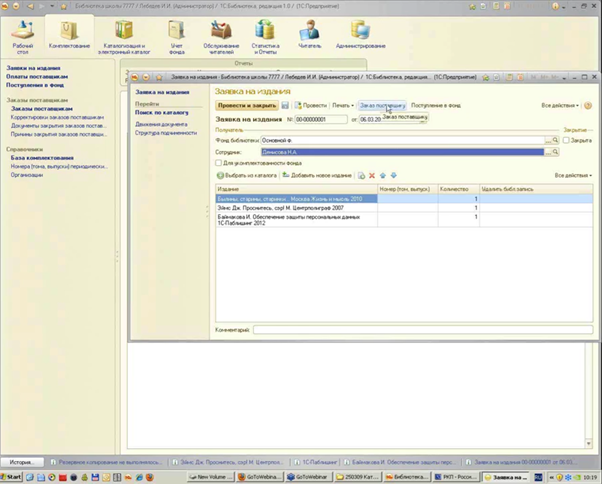The image size is (602, 484).
Task: Click the save diskette icon in form toolbar
Action: click(285, 105)
